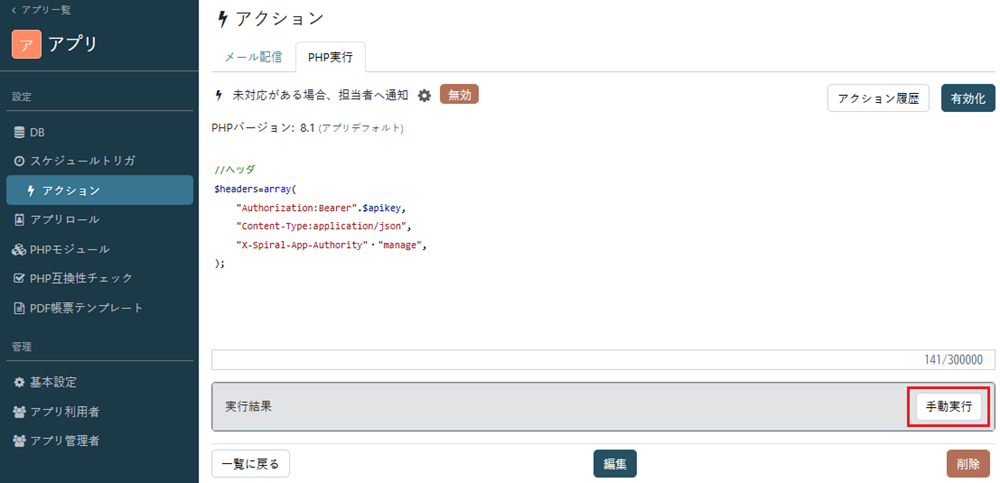Image resolution: width=1000 pixels, height=483 pixels.
Task: Click the PHPモジュール cubes icon
Action: coord(19,249)
